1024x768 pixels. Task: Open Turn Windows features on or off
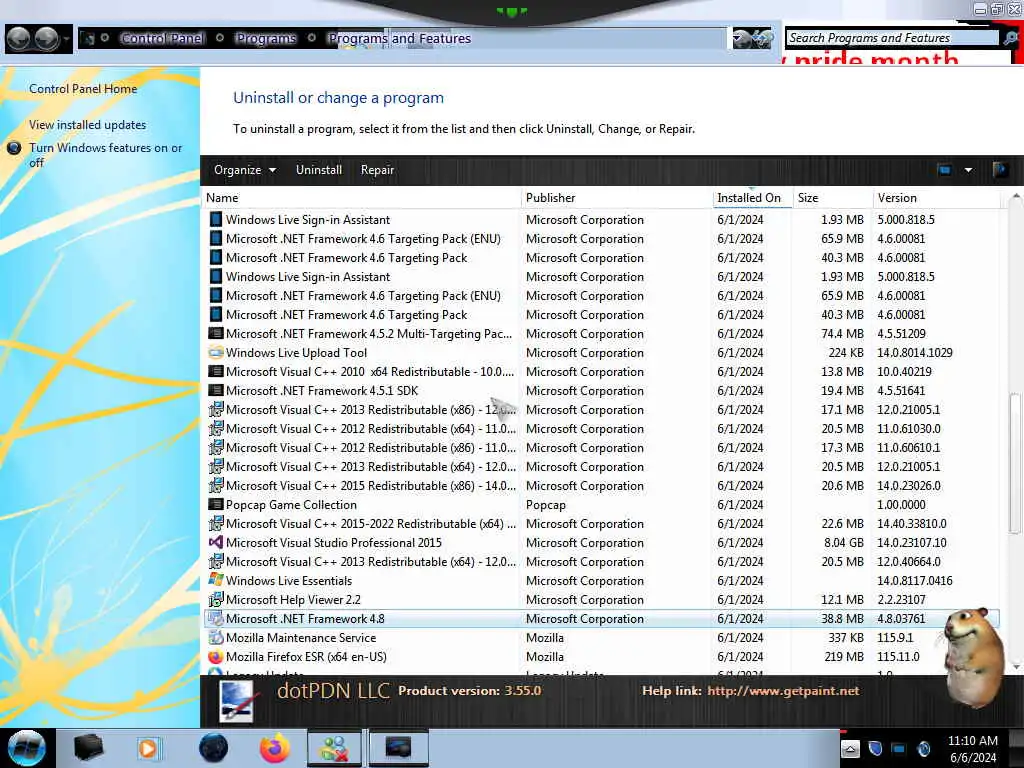coord(105,155)
